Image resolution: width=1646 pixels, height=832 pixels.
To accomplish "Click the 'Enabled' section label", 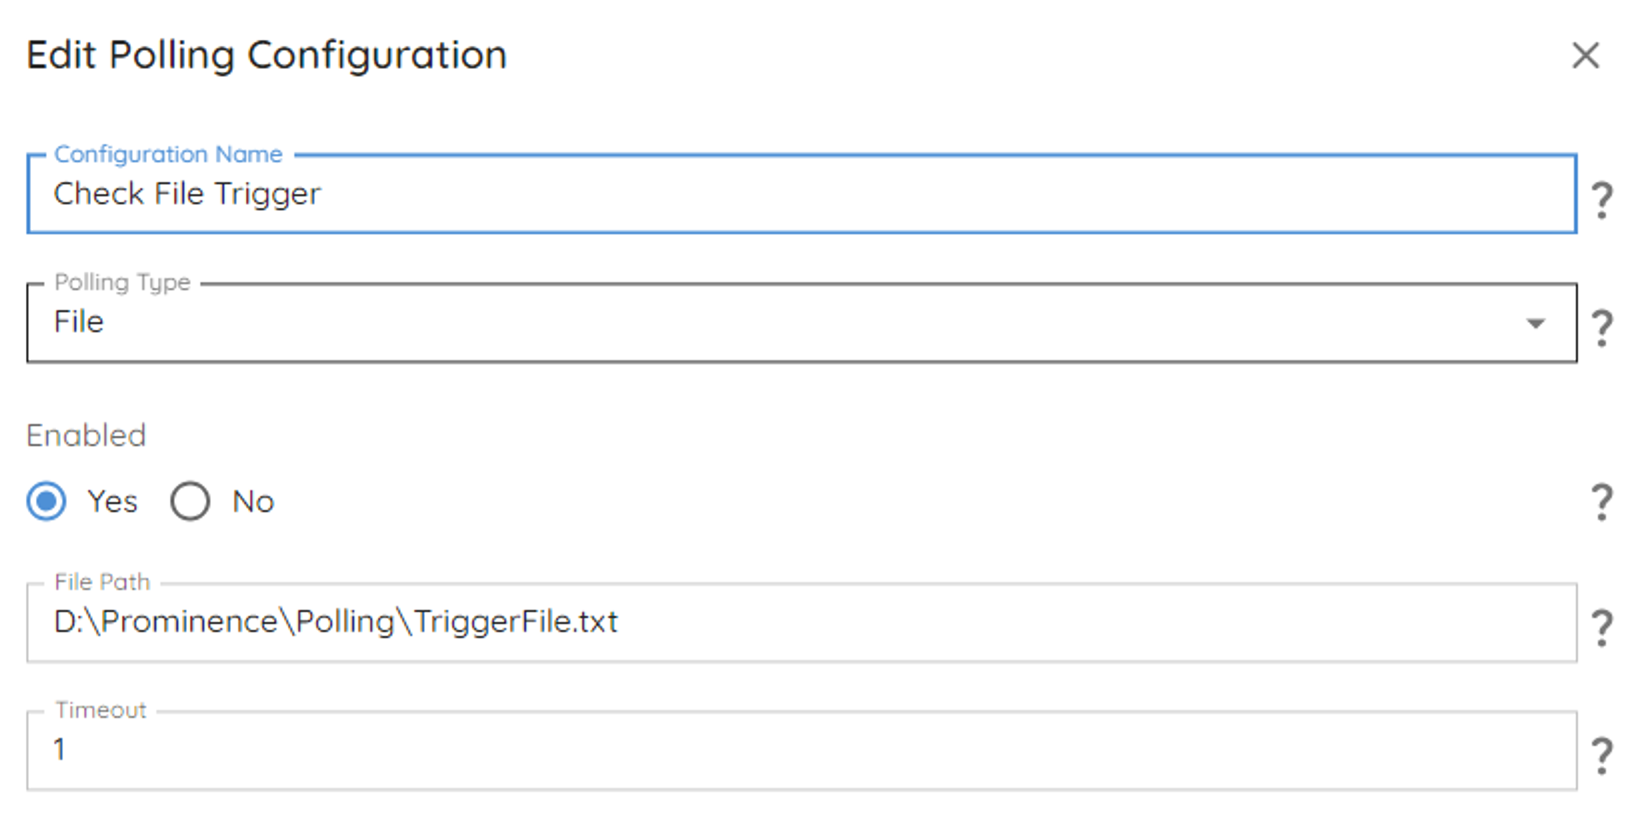I will [86, 436].
